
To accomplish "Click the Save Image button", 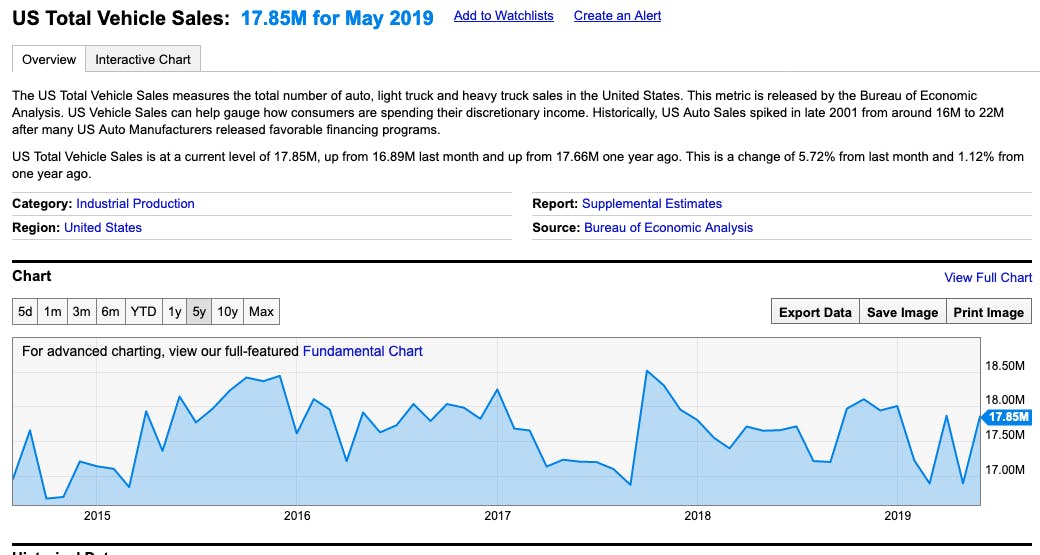I will pyautogui.click(x=902, y=313).
